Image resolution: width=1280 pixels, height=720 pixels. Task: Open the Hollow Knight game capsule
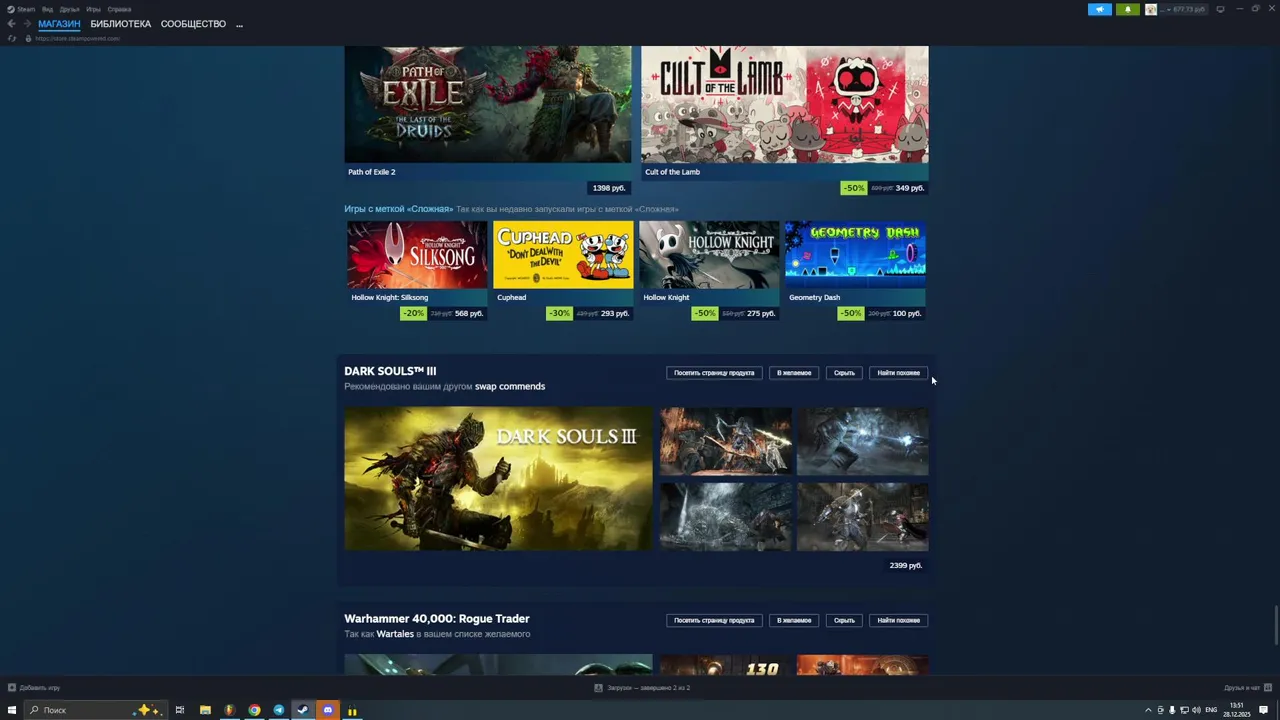tap(709, 255)
